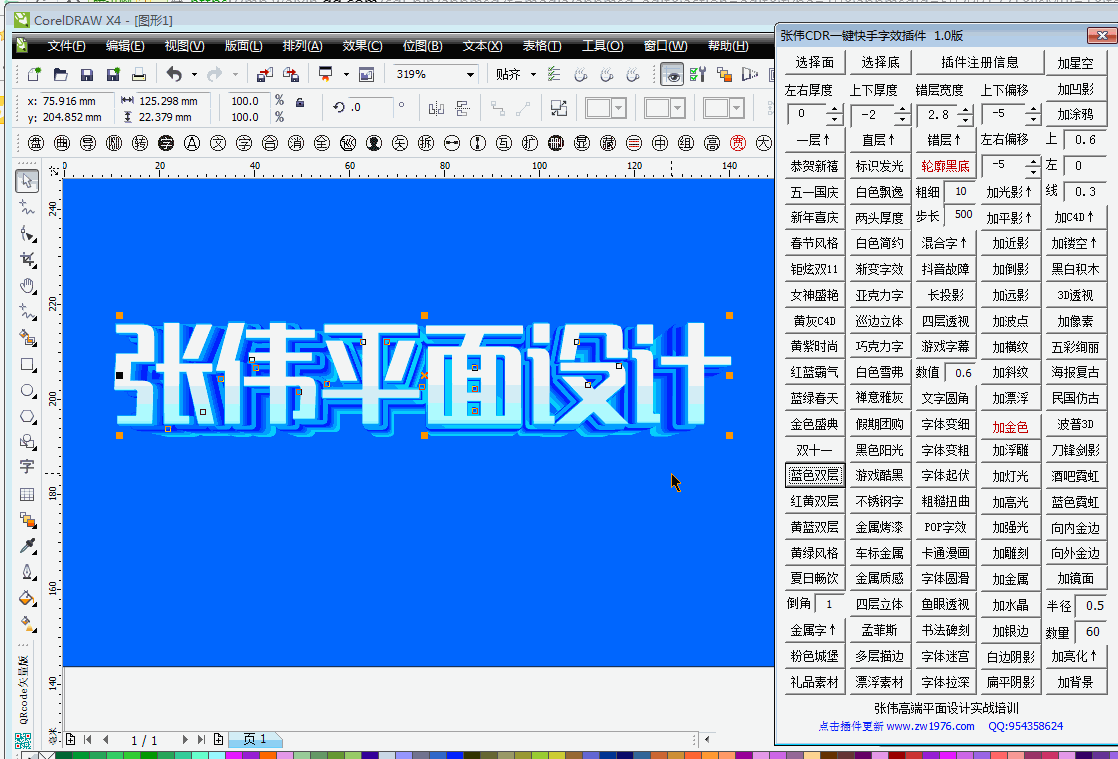Open the first wrap style combo box

(x=606, y=108)
